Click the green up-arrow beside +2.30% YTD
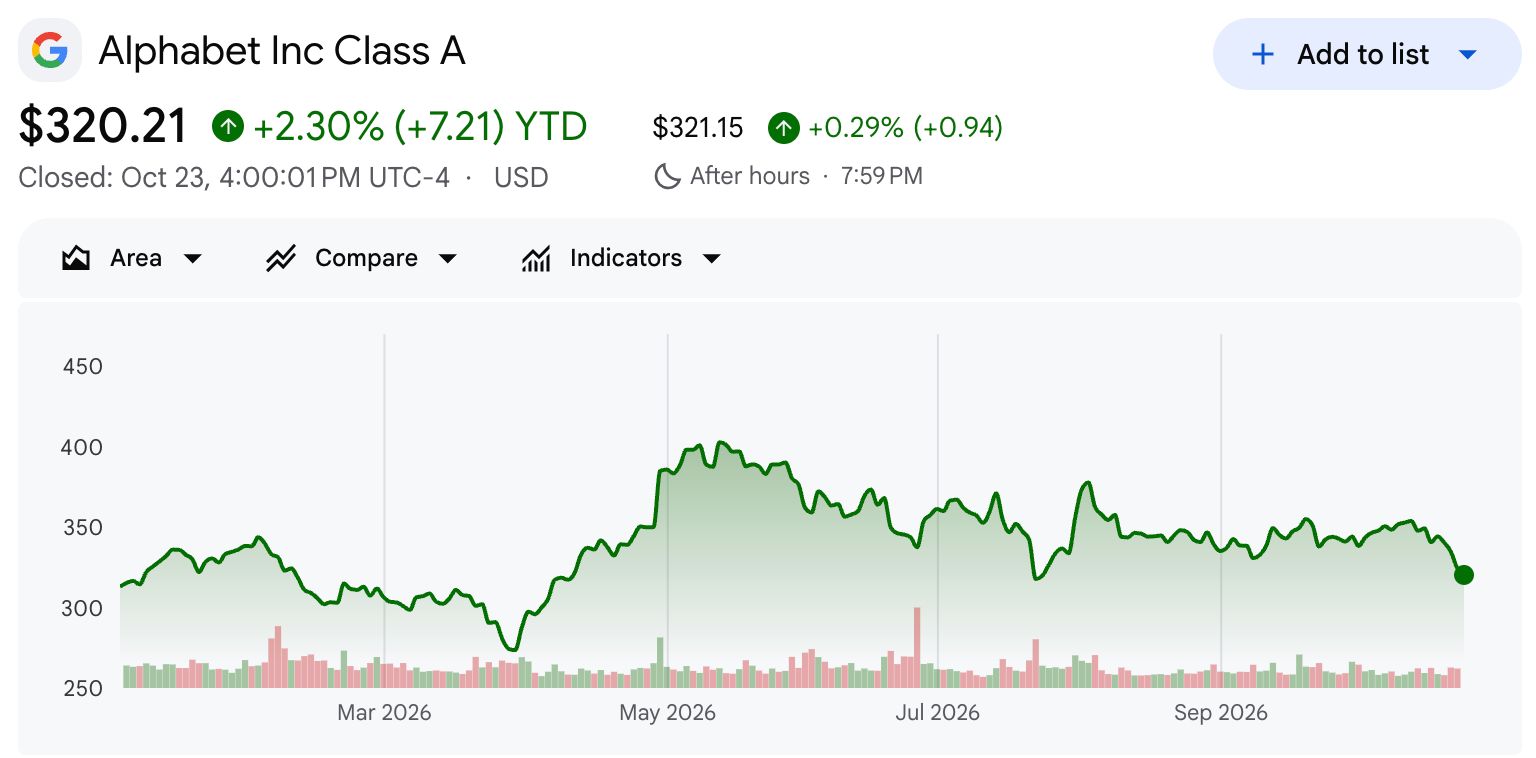Image resolution: width=1536 pixels, height=758 pixels. click(228, 127)
